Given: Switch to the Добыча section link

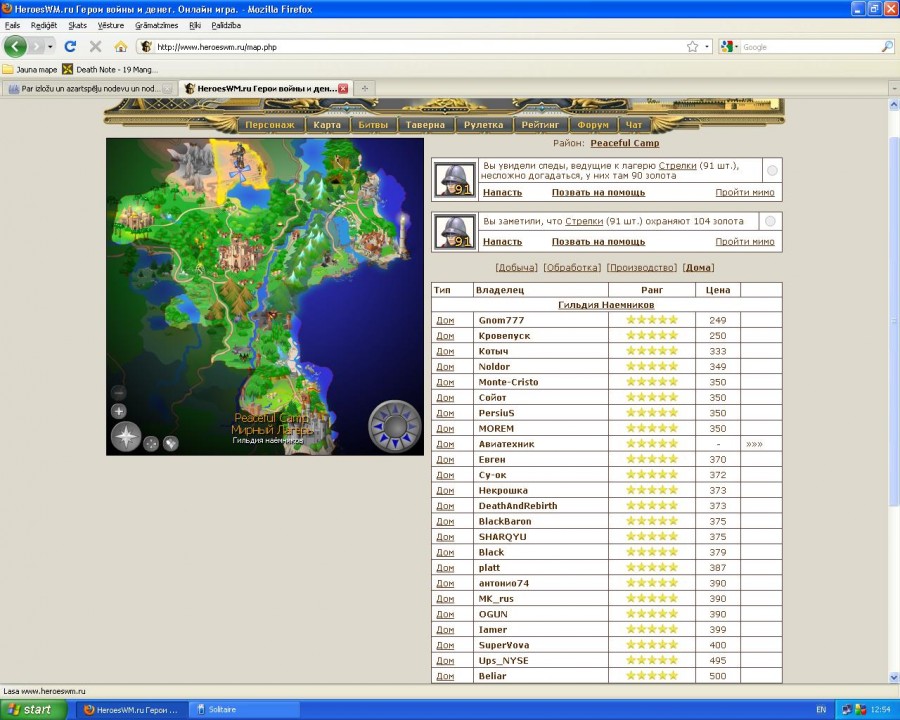Looking at the screenshot, I should tap(517, 268).
